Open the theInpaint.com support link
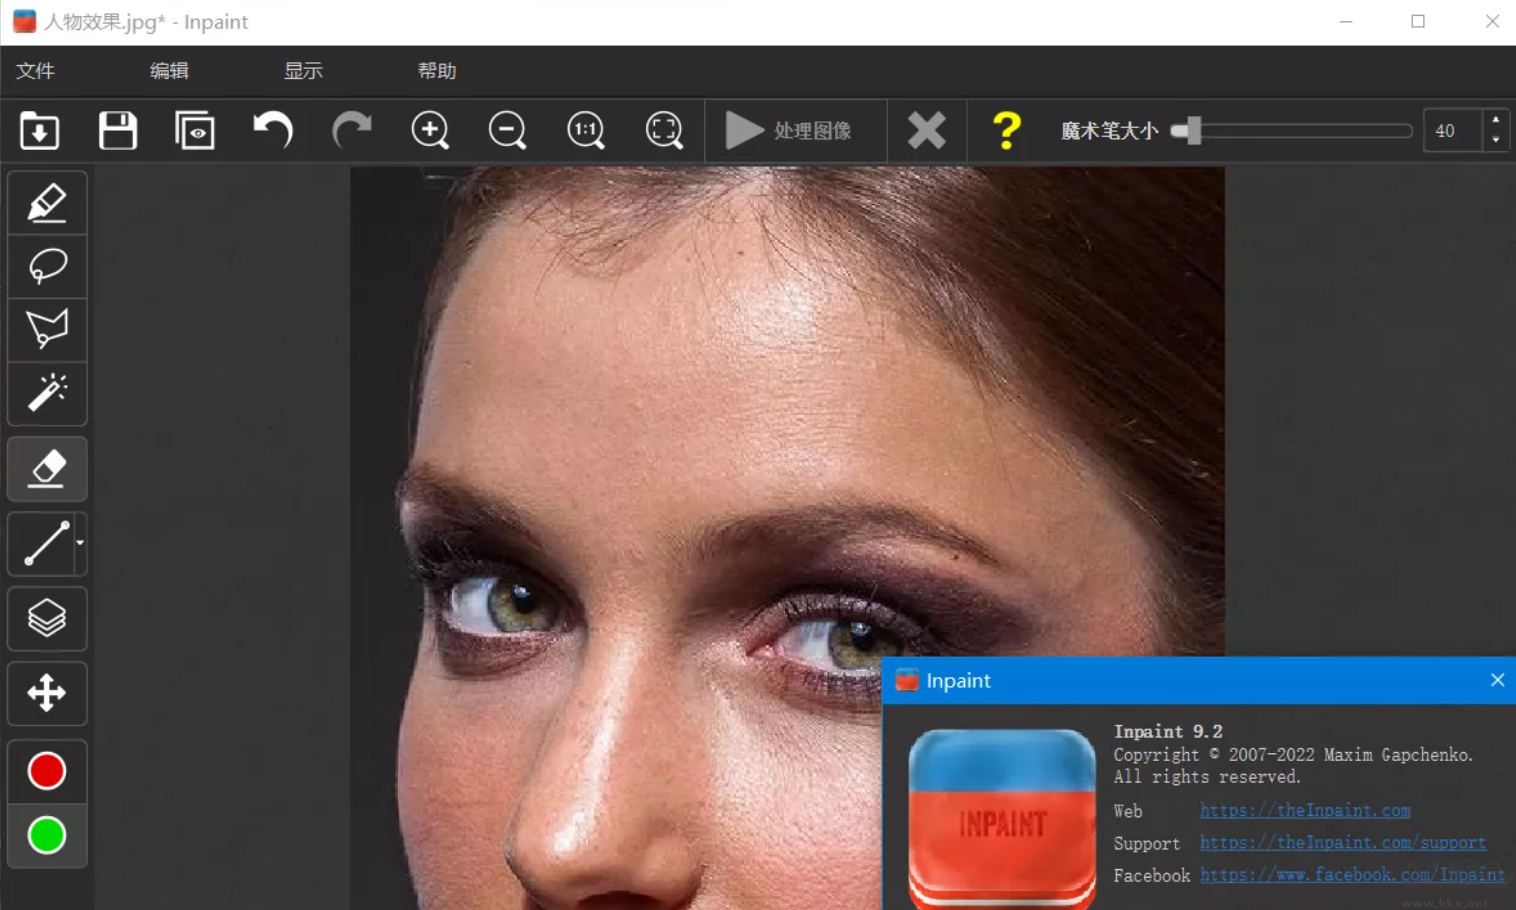 coord(1342,843)
